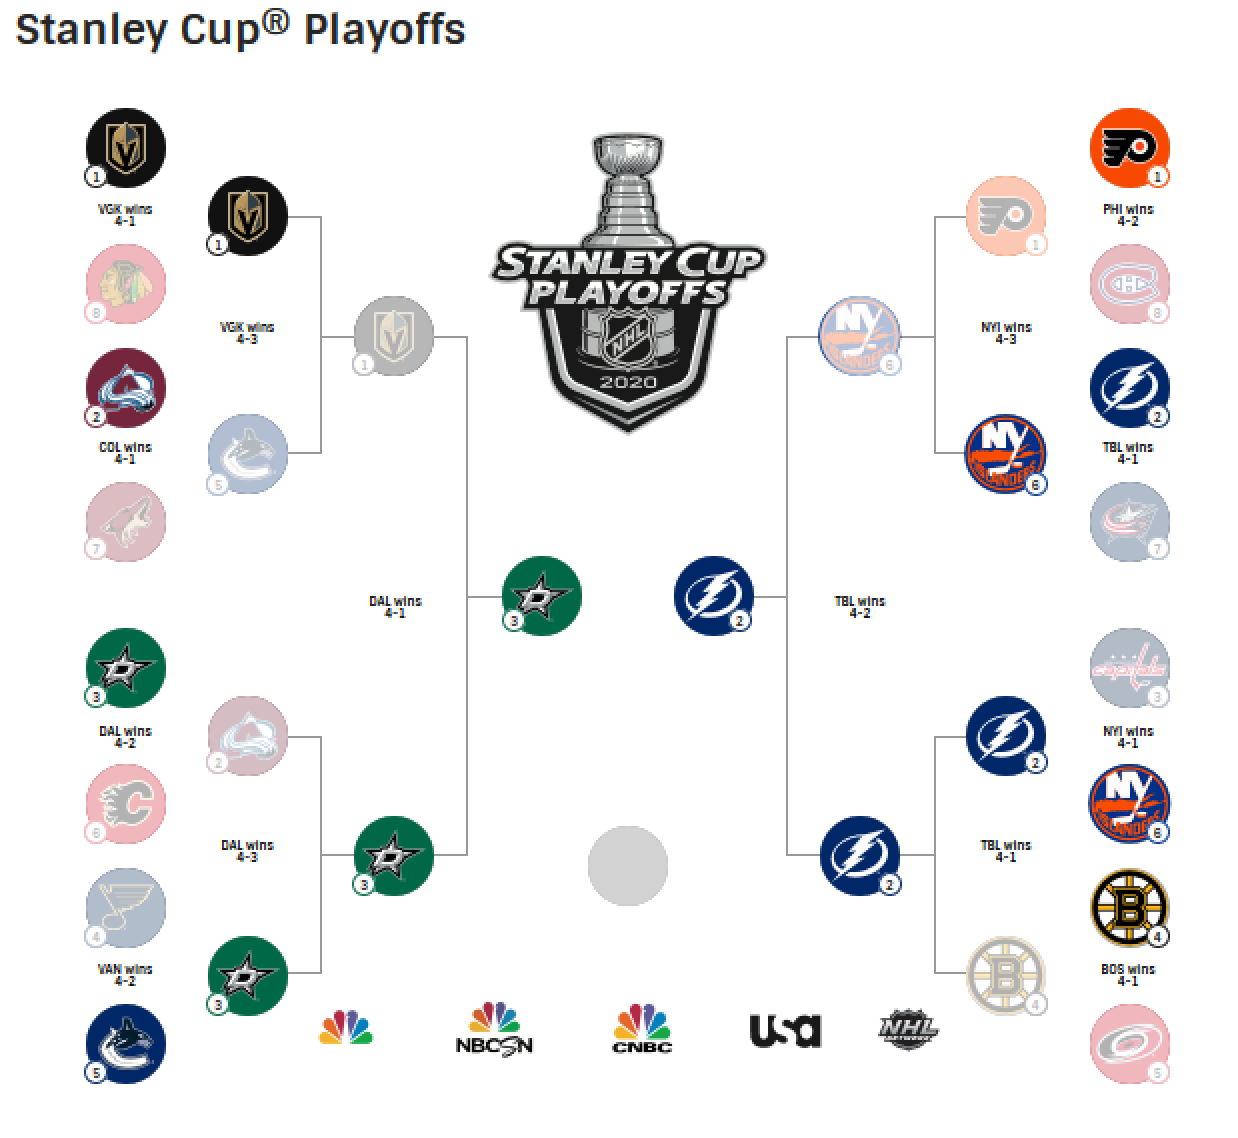1238x1138 pixels.
Task: Click the Dallas Stars conference final winner logo
Action: [541, 596]
